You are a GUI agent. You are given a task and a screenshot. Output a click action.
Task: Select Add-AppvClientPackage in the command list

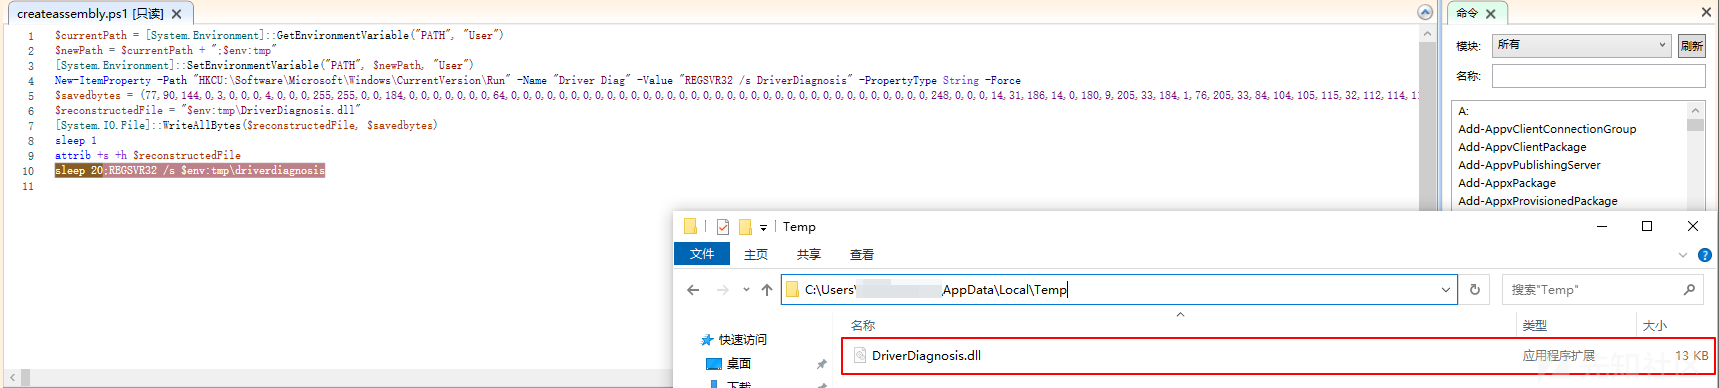pos(1522,147)
